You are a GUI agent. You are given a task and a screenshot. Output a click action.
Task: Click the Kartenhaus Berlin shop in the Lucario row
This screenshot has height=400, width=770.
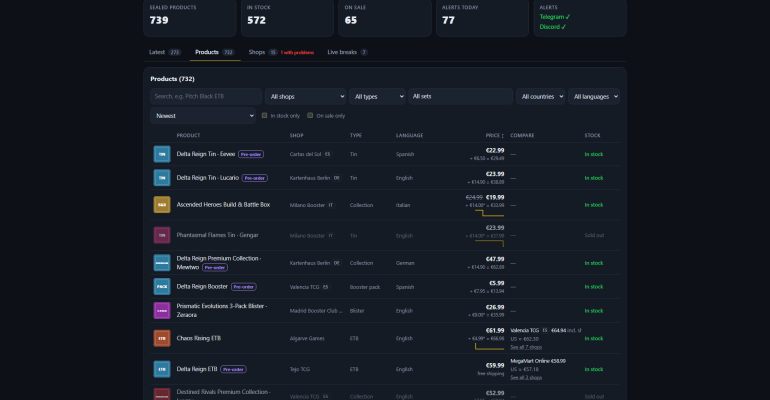point(309,178)
